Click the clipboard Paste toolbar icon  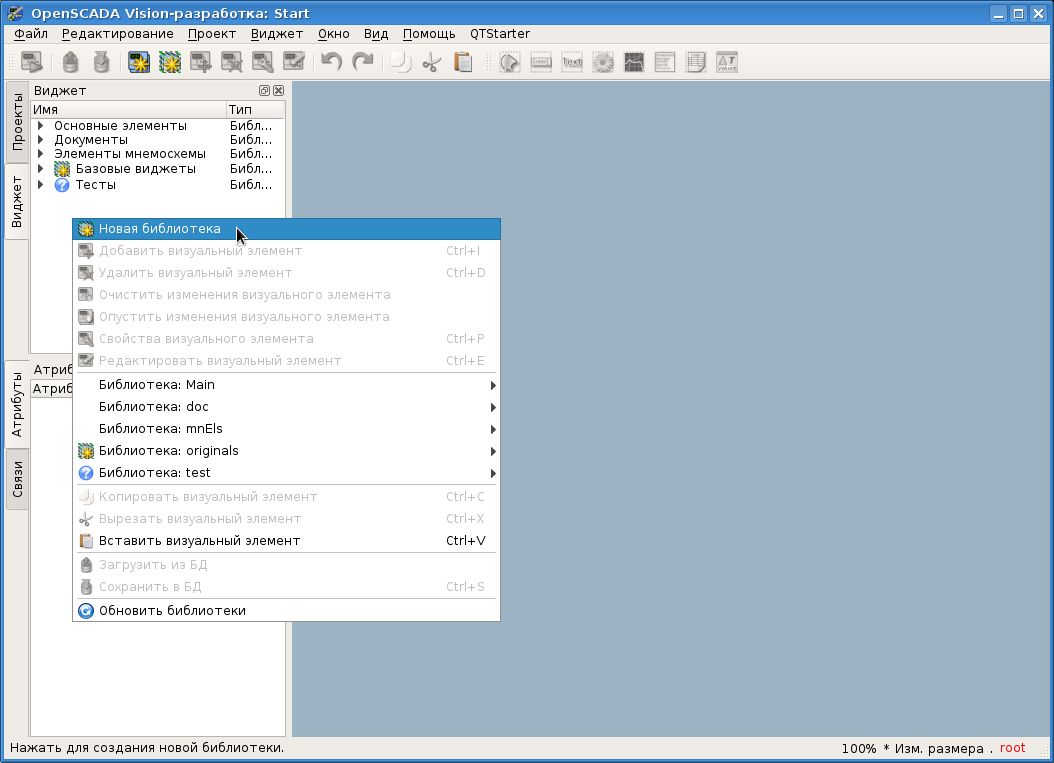click(x=463, y=63)
